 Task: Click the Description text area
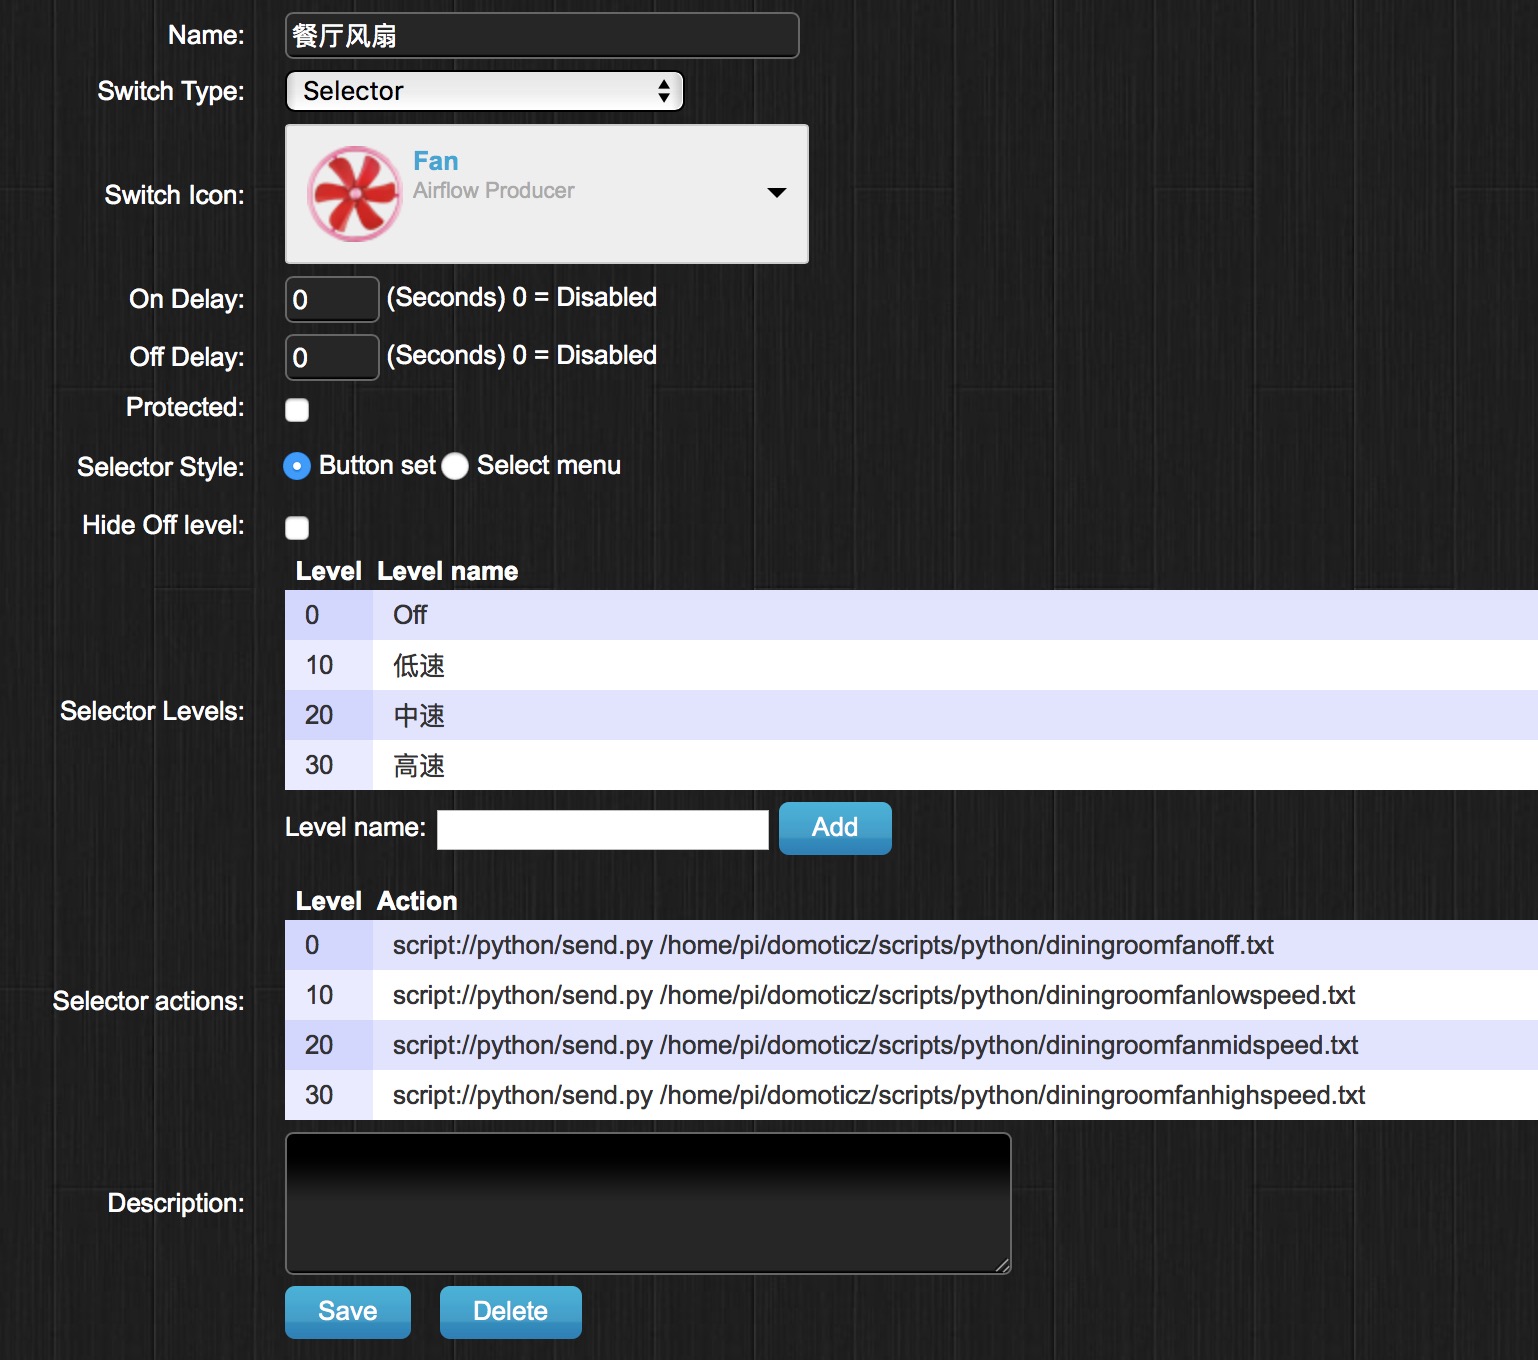click(x=648, y=1203)
